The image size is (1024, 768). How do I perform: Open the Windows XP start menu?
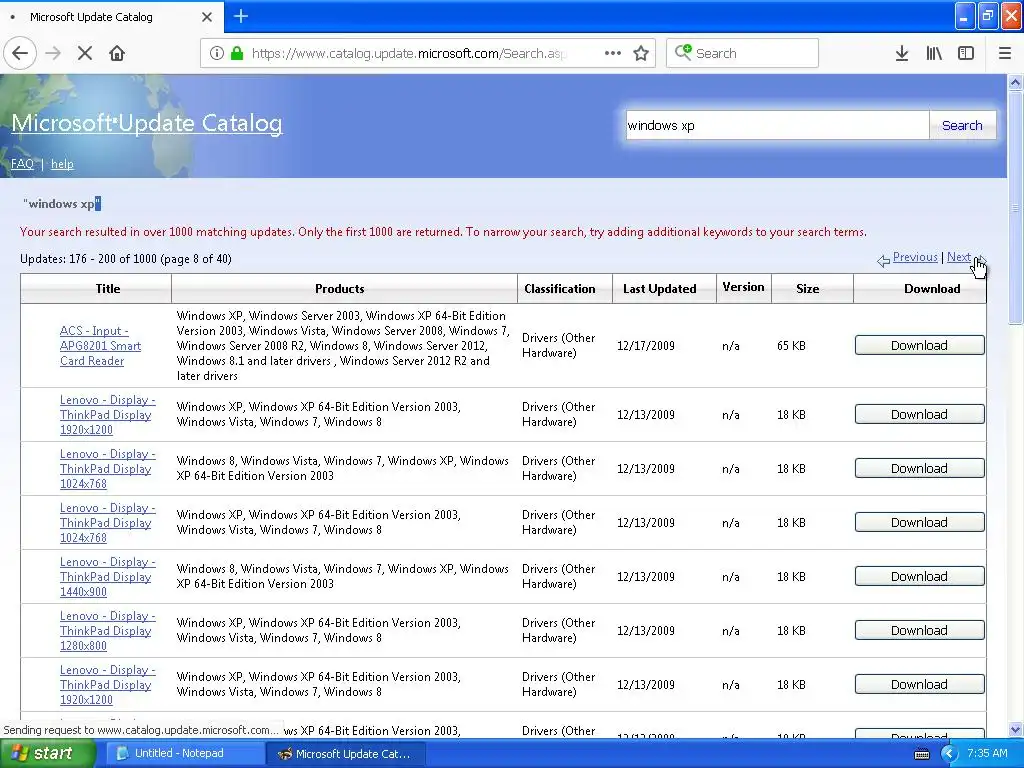[47, 753]
